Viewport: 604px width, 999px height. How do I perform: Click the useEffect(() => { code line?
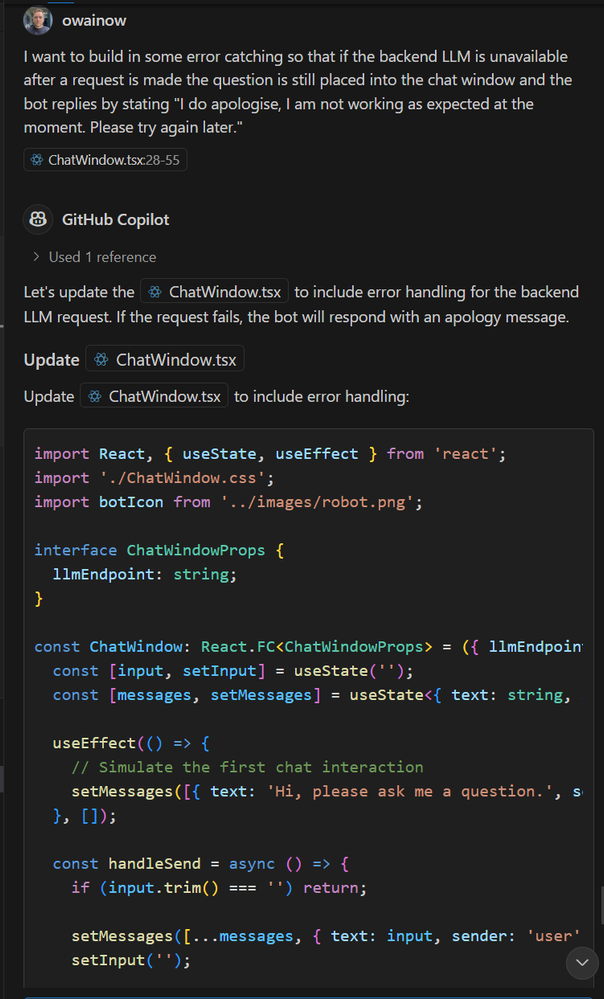pyautogui.click(x=131, y=743)
